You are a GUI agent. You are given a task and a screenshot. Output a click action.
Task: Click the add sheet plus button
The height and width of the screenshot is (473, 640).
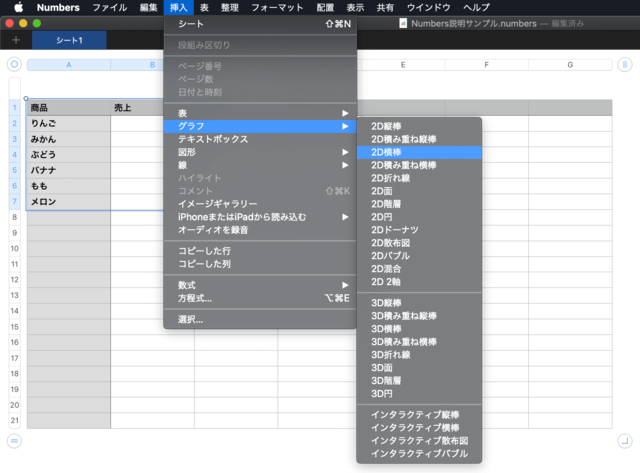(x=16, y=40)
